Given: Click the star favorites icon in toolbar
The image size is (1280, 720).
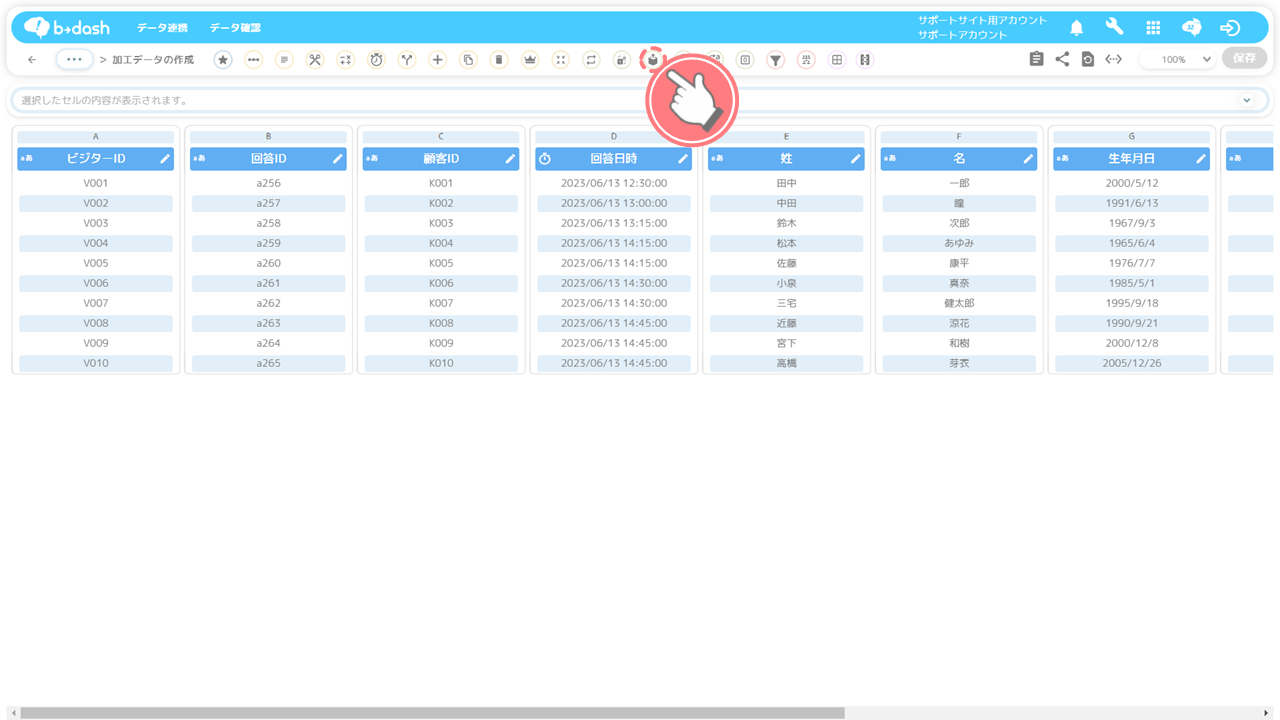Looking at the screenshot, I should point(223,60).
